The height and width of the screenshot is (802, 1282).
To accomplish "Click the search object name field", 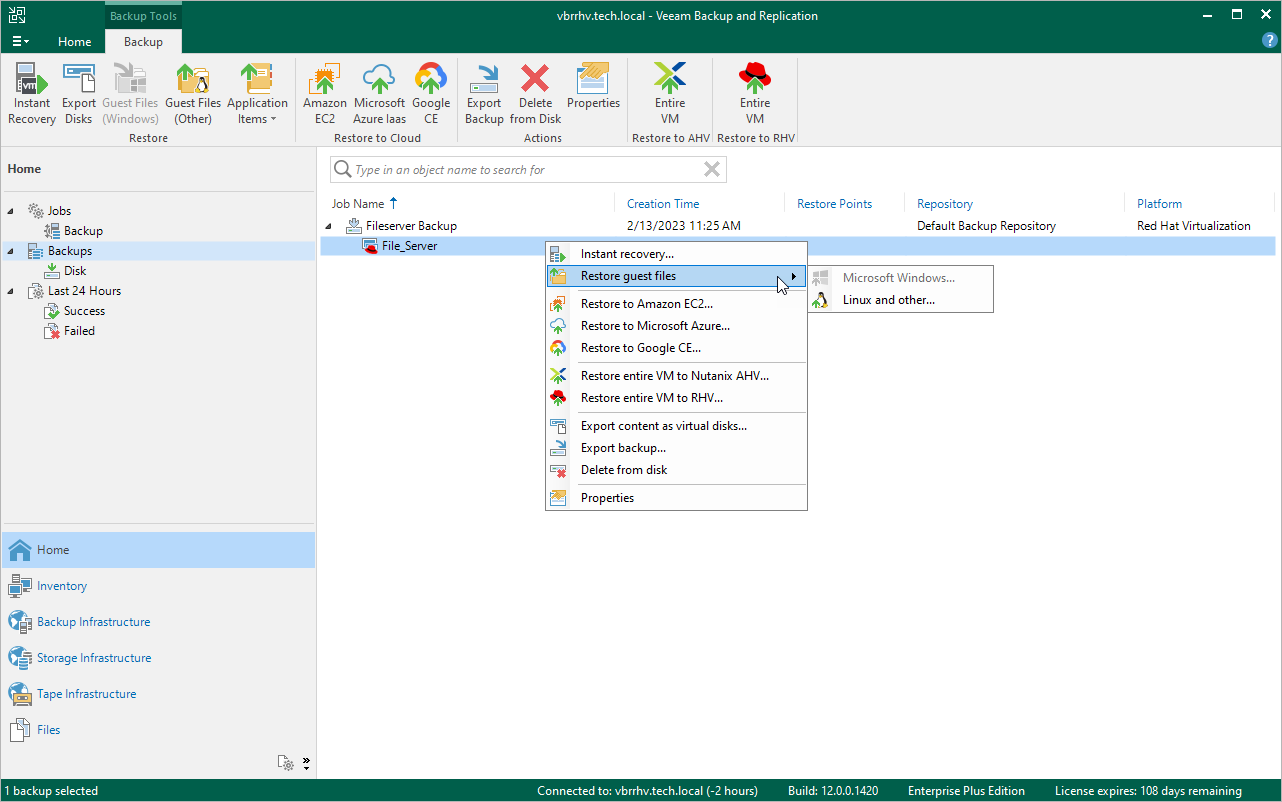I will pos(528,170).
